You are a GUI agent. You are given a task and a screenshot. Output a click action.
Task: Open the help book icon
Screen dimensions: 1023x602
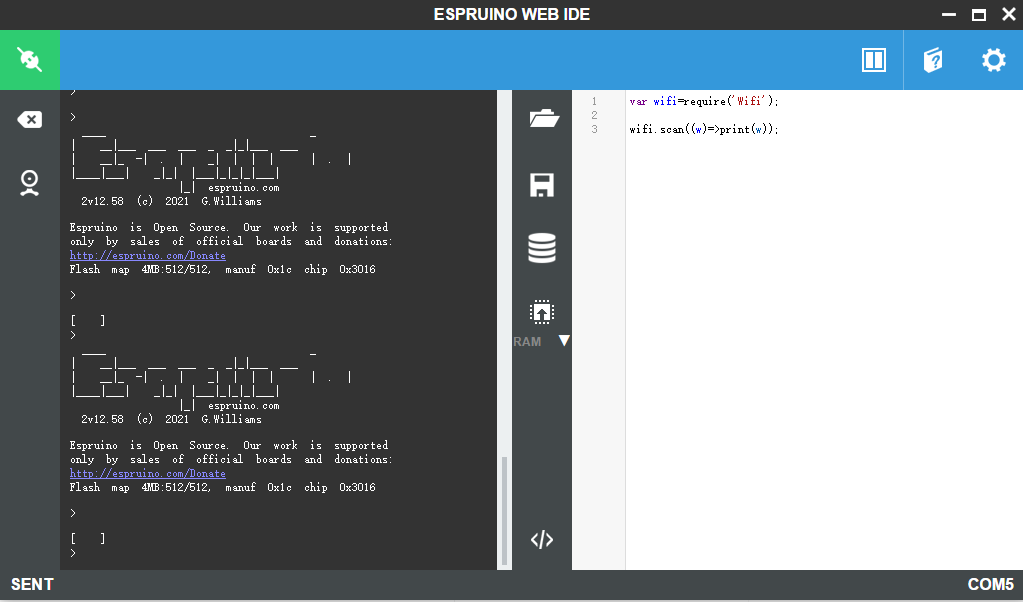pyautogui.click(x=933, y=60)
